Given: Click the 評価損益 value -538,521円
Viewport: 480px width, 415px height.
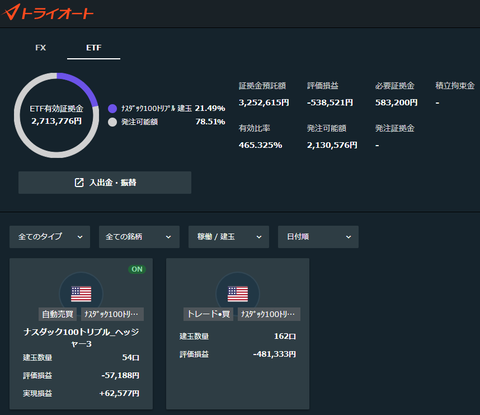Looking at the screenshot, I should tap(330, 102).
